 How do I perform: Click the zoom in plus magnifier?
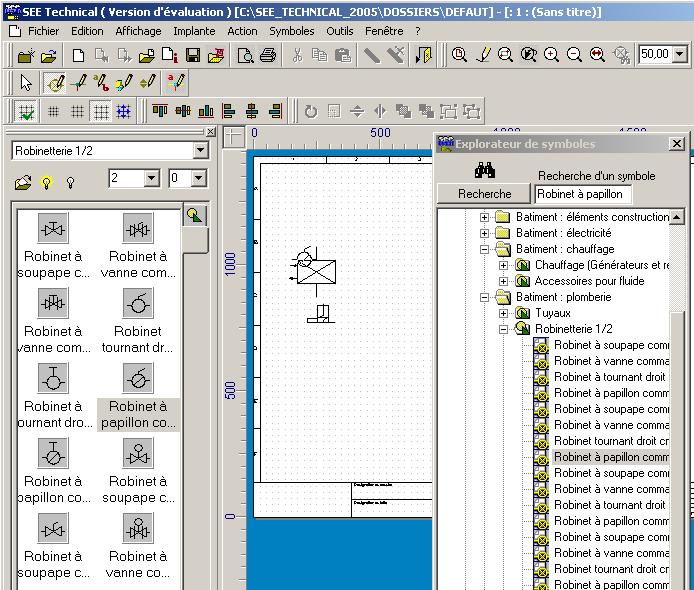551,55
